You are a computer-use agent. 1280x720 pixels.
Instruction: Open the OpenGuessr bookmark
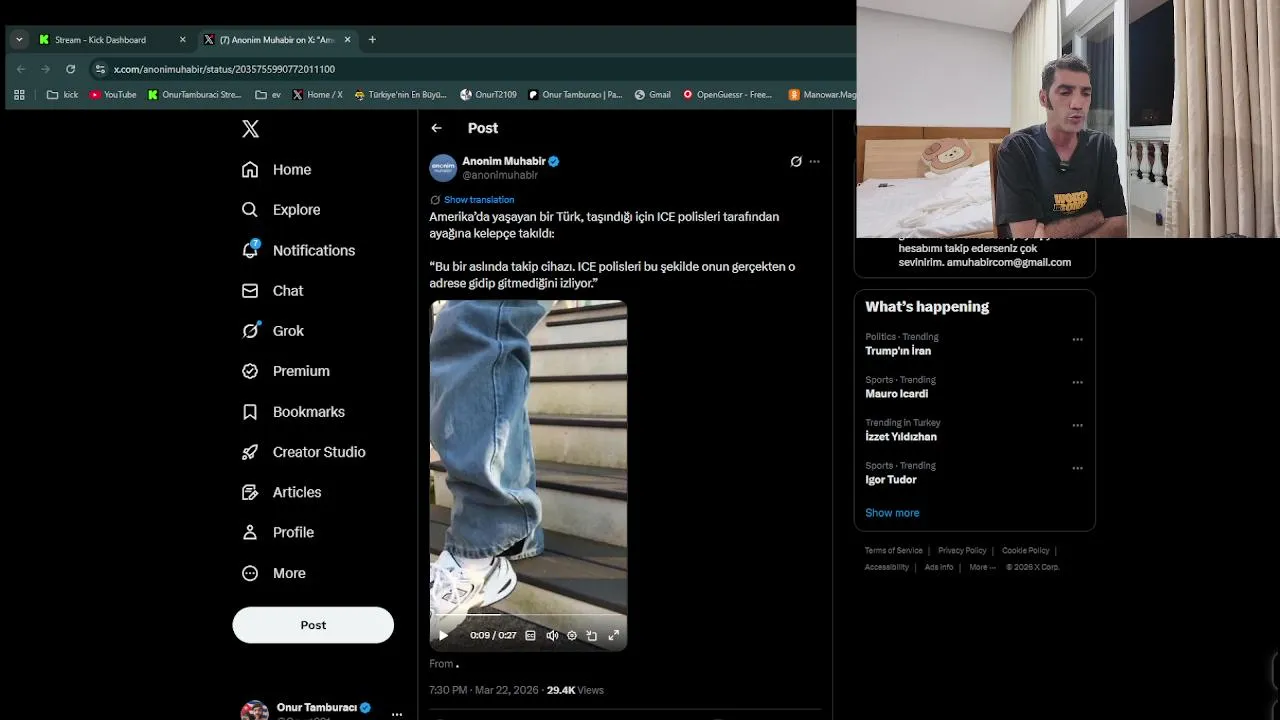pyautogui.click(x=727, y=95)
